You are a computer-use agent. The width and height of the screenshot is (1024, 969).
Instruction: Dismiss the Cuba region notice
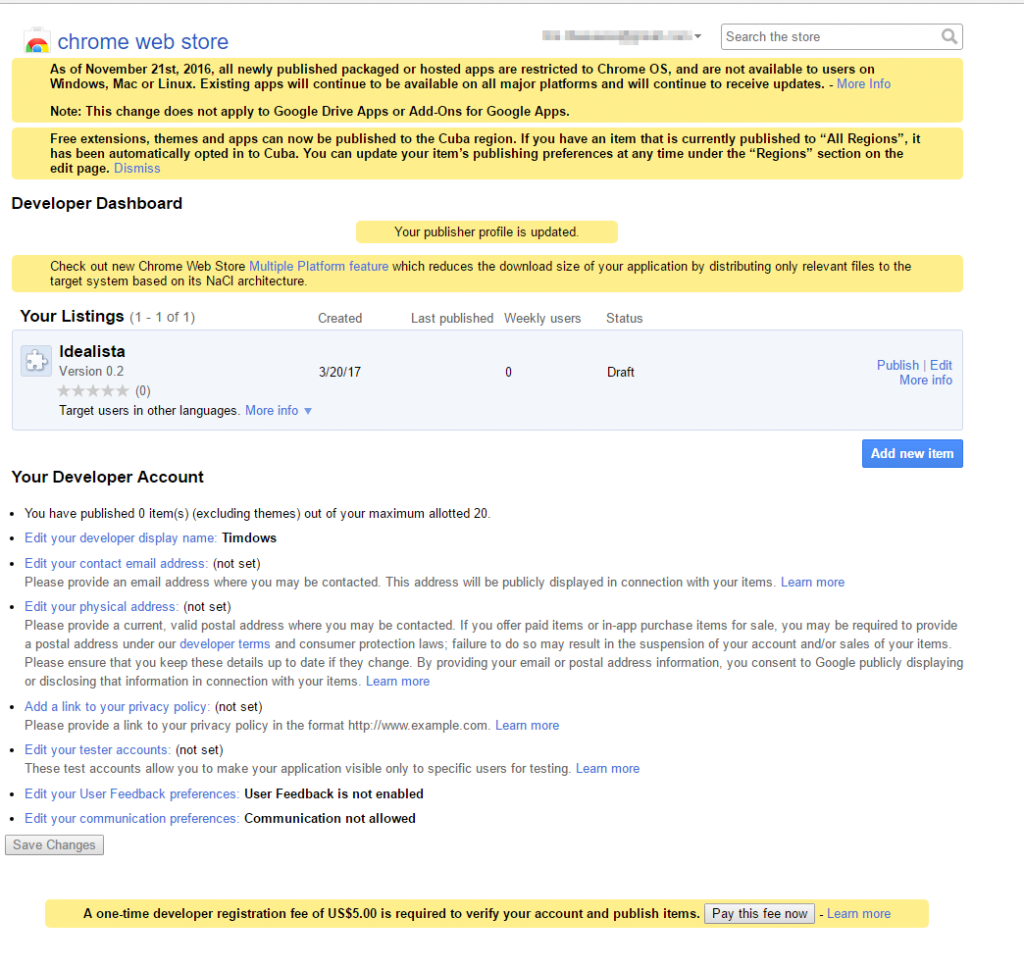coord(137,168)
